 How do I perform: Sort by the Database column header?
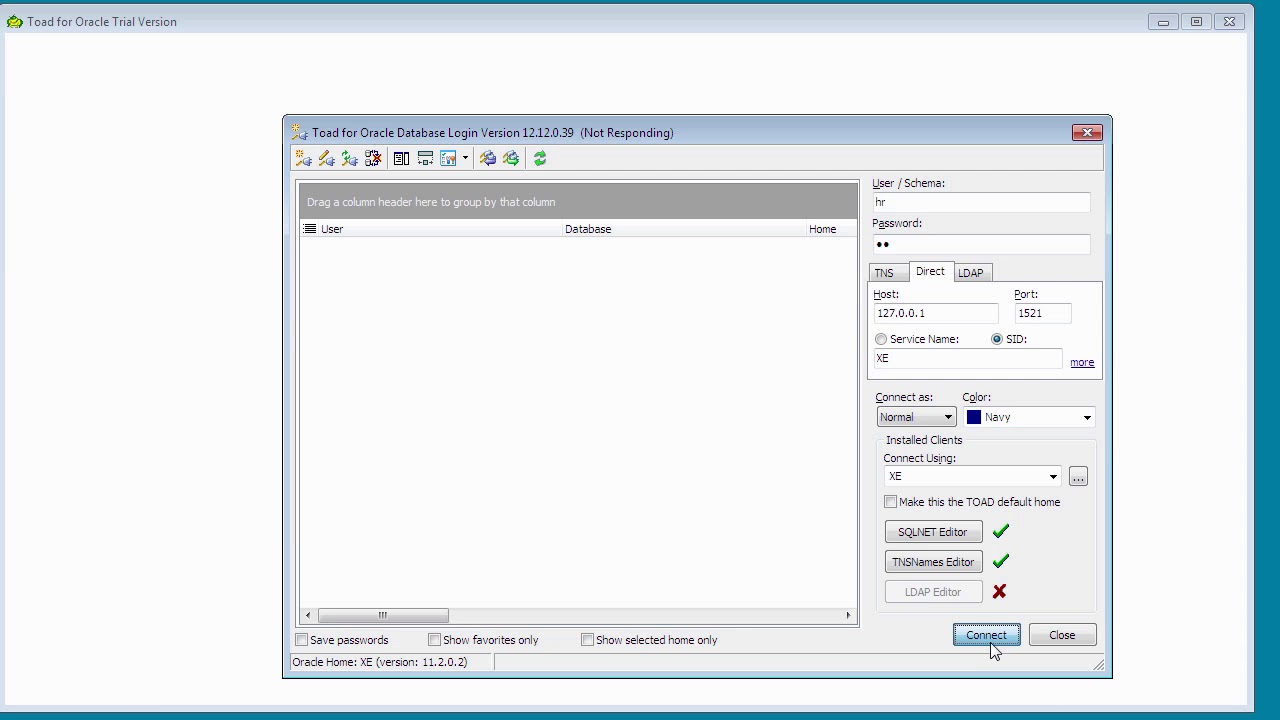point(684,229)
